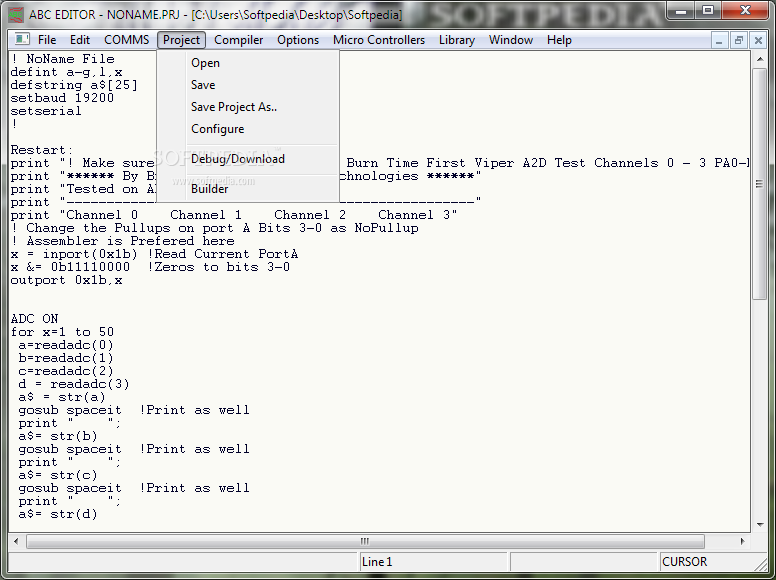Click the "Restart:" label line

(x=42, y=150)
